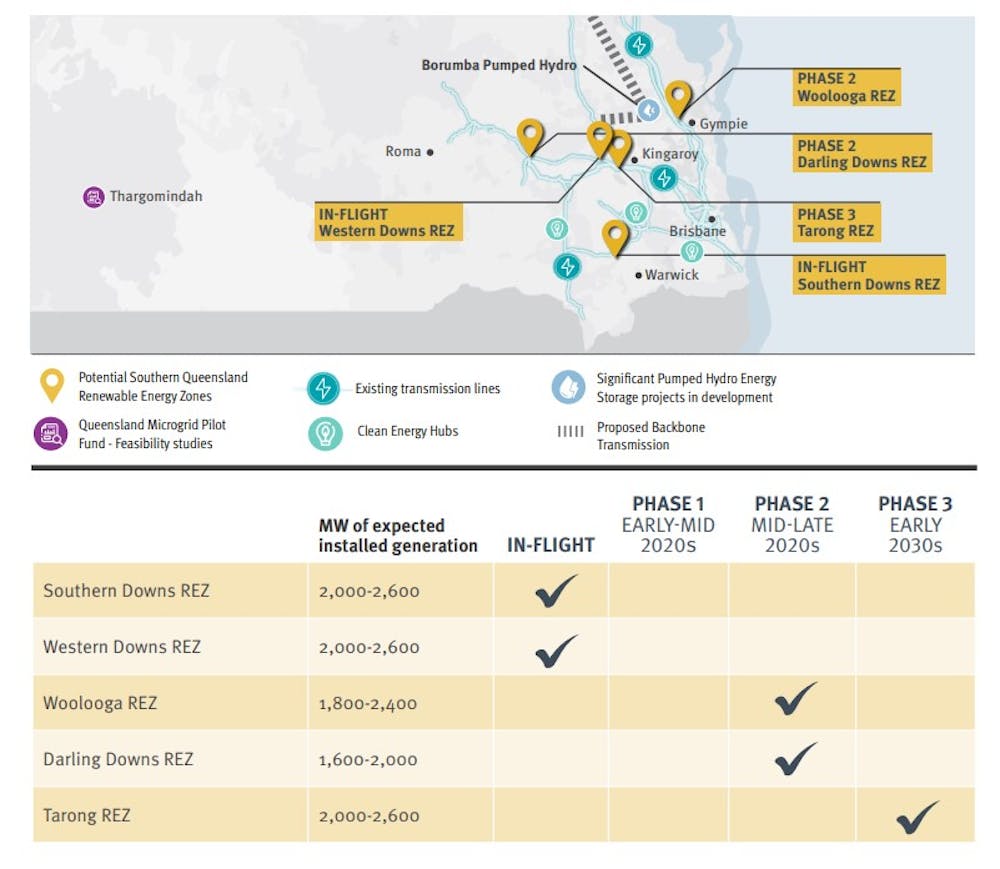Click the 'PHASE 2 Woolooga REZ' map label
The width and height of the screenshot is (1000, 869).
click(x=846, y=87)
